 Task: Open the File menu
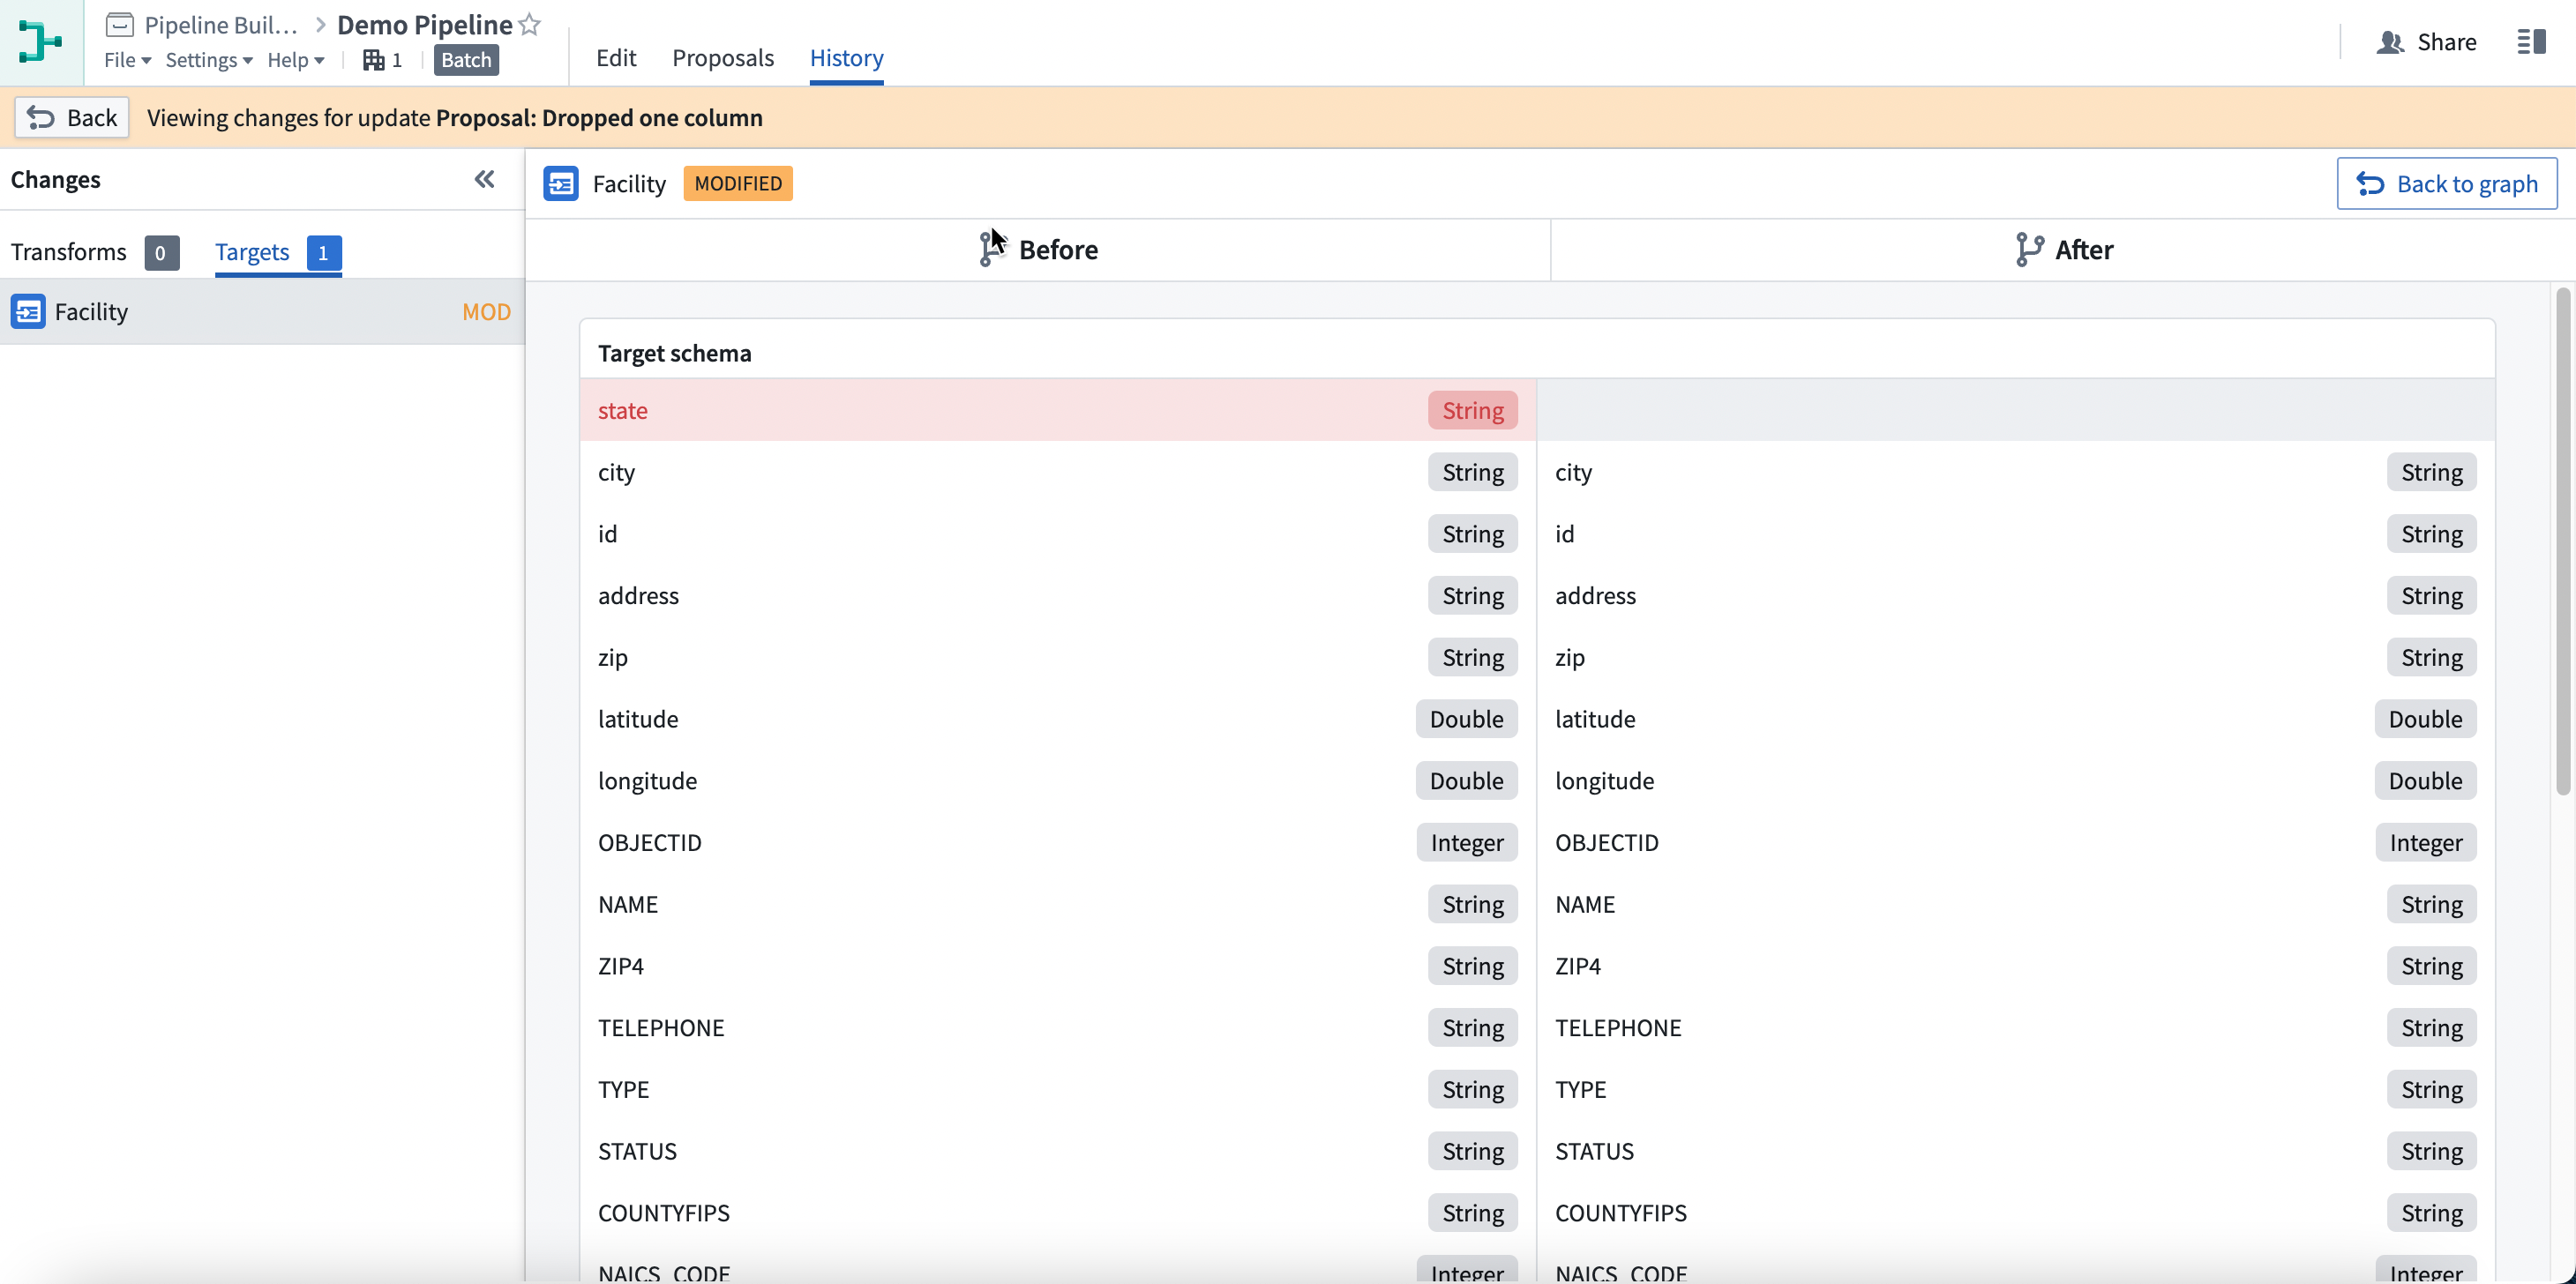[126, 59]
